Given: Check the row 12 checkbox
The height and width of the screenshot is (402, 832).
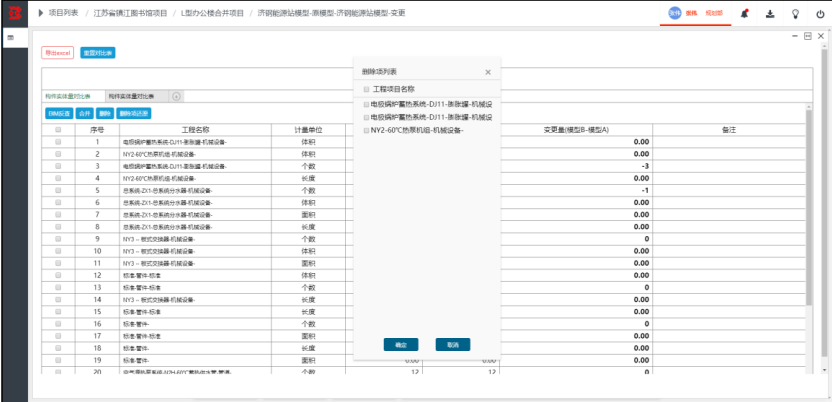Looking at the screenshot, I should (58, 275).
